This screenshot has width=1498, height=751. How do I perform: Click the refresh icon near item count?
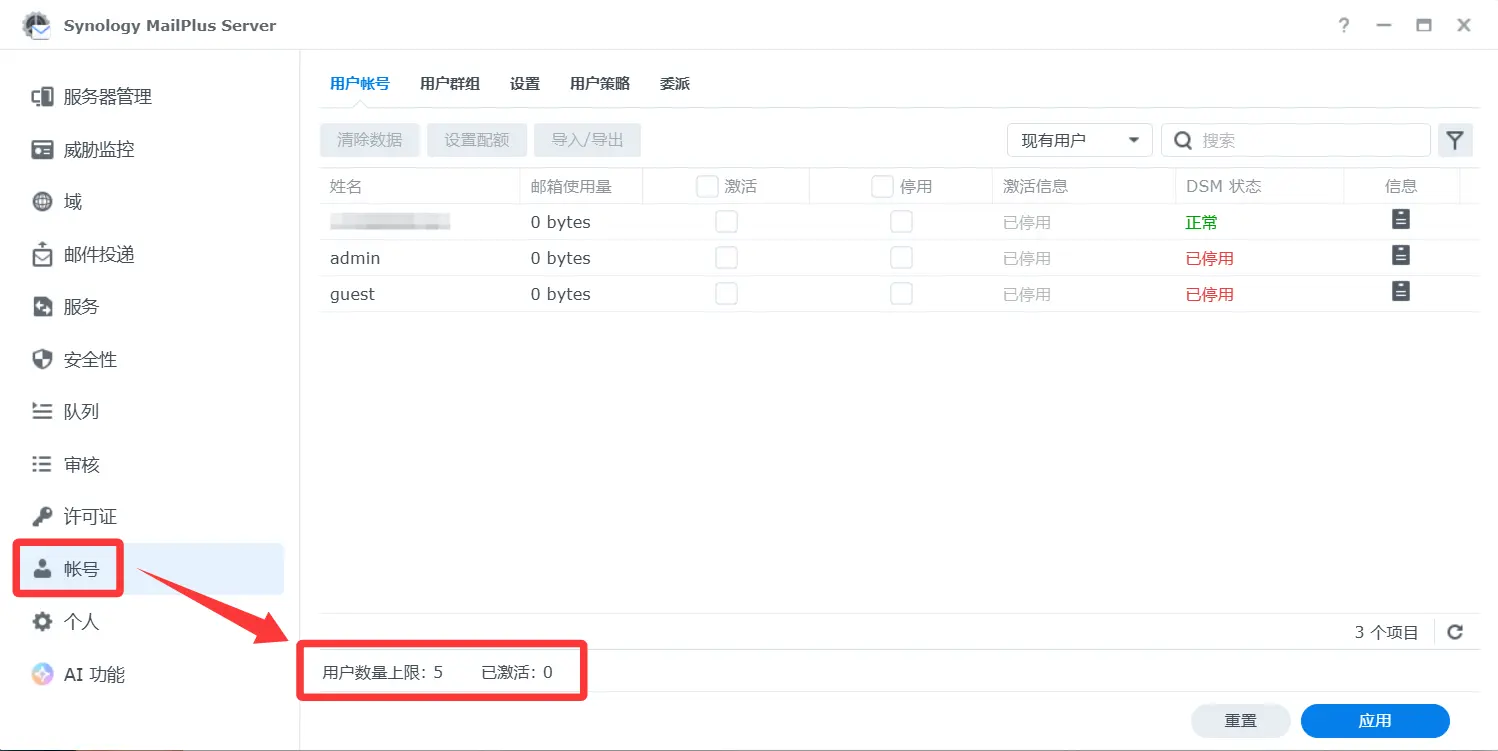1455,632
